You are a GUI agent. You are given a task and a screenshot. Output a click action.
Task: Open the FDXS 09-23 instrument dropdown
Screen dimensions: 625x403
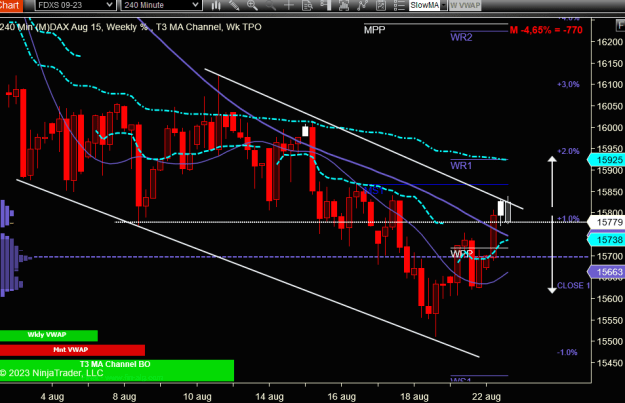75,5
